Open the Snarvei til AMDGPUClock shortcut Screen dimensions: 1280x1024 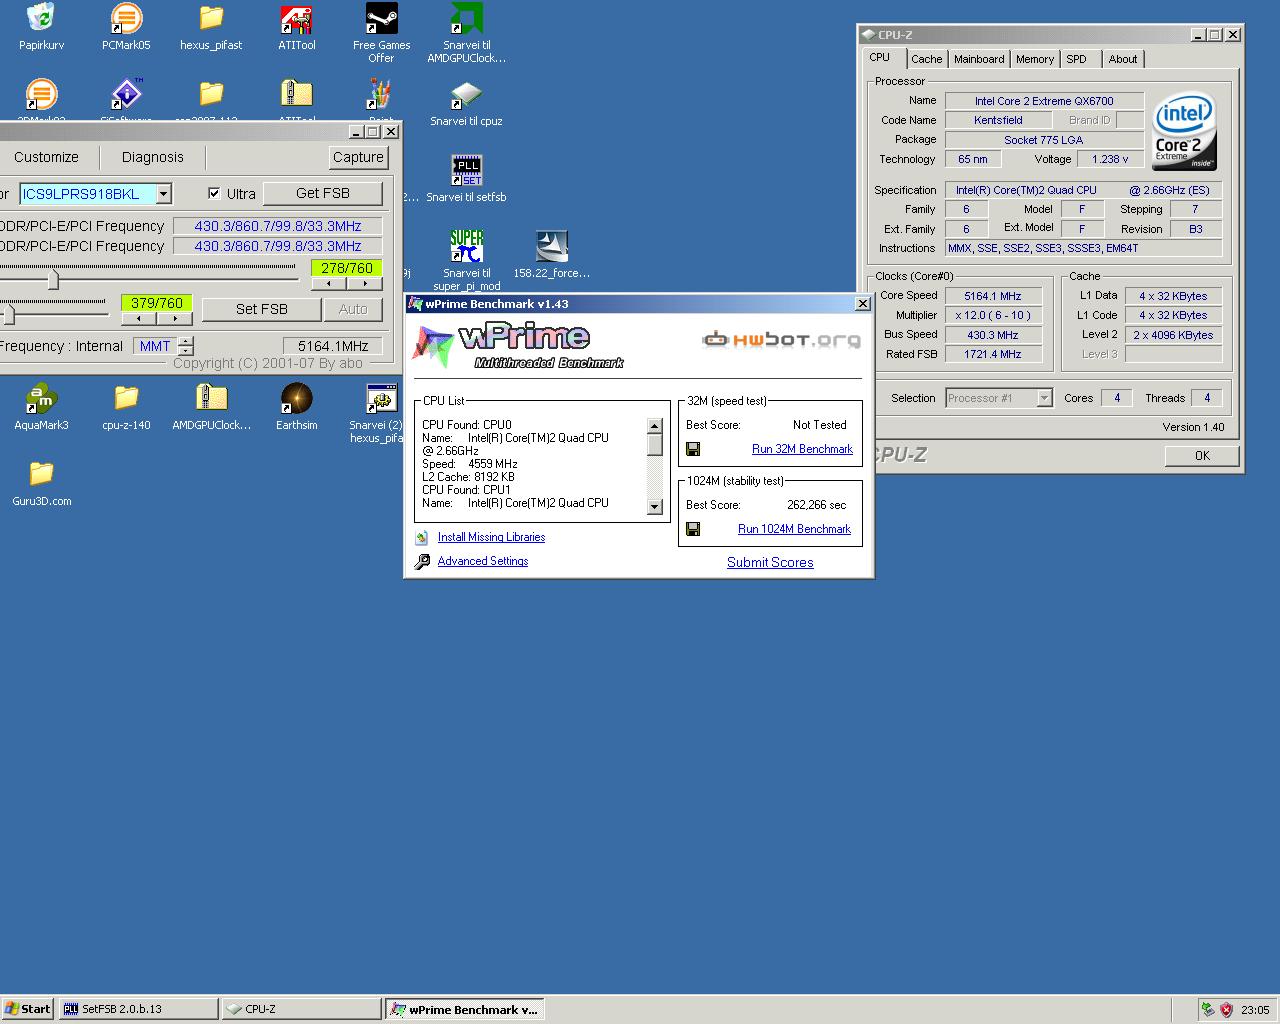coord(466,19)
